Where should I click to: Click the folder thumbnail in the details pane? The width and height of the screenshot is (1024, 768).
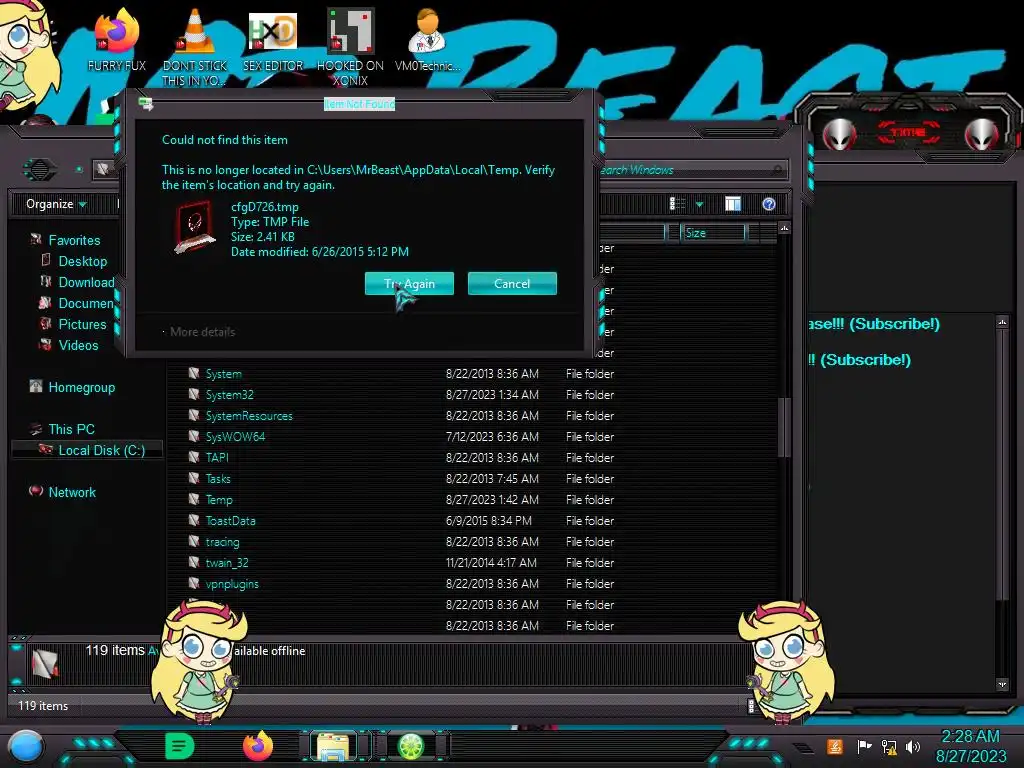(46, 664)
